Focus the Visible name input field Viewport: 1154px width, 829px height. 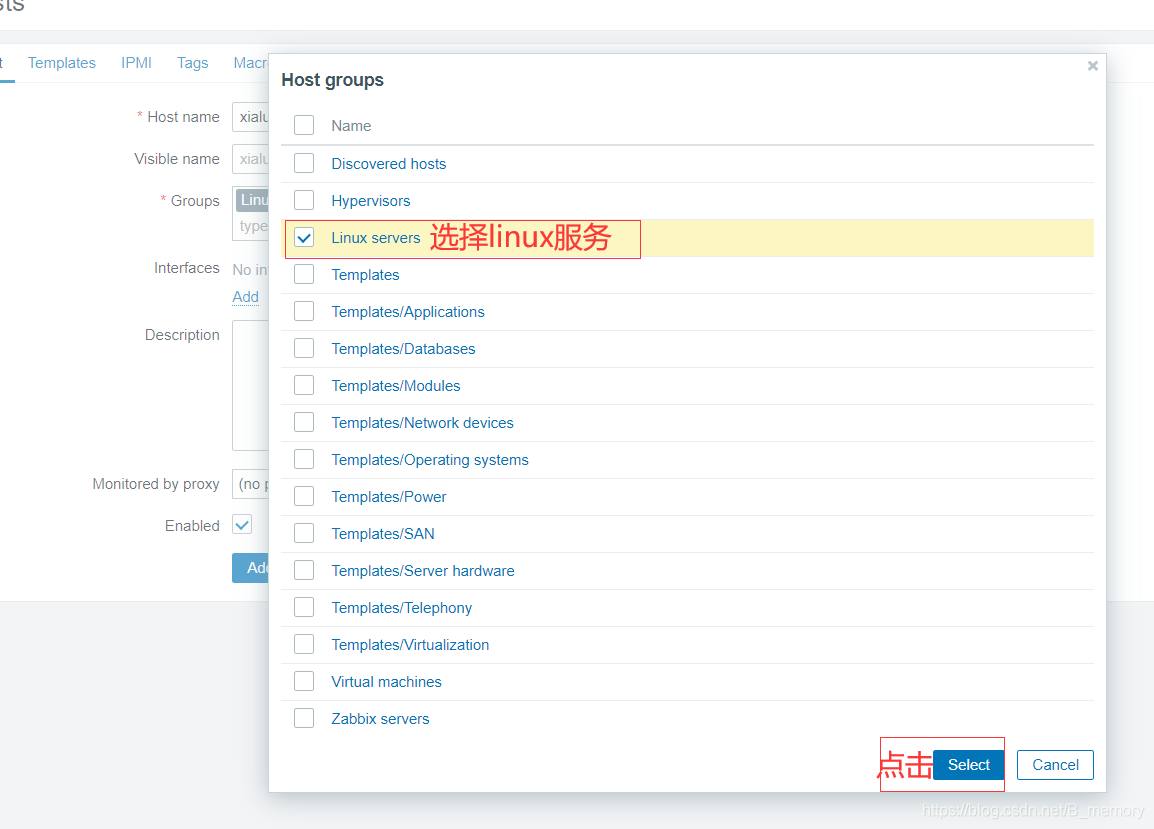click(250, 159)
